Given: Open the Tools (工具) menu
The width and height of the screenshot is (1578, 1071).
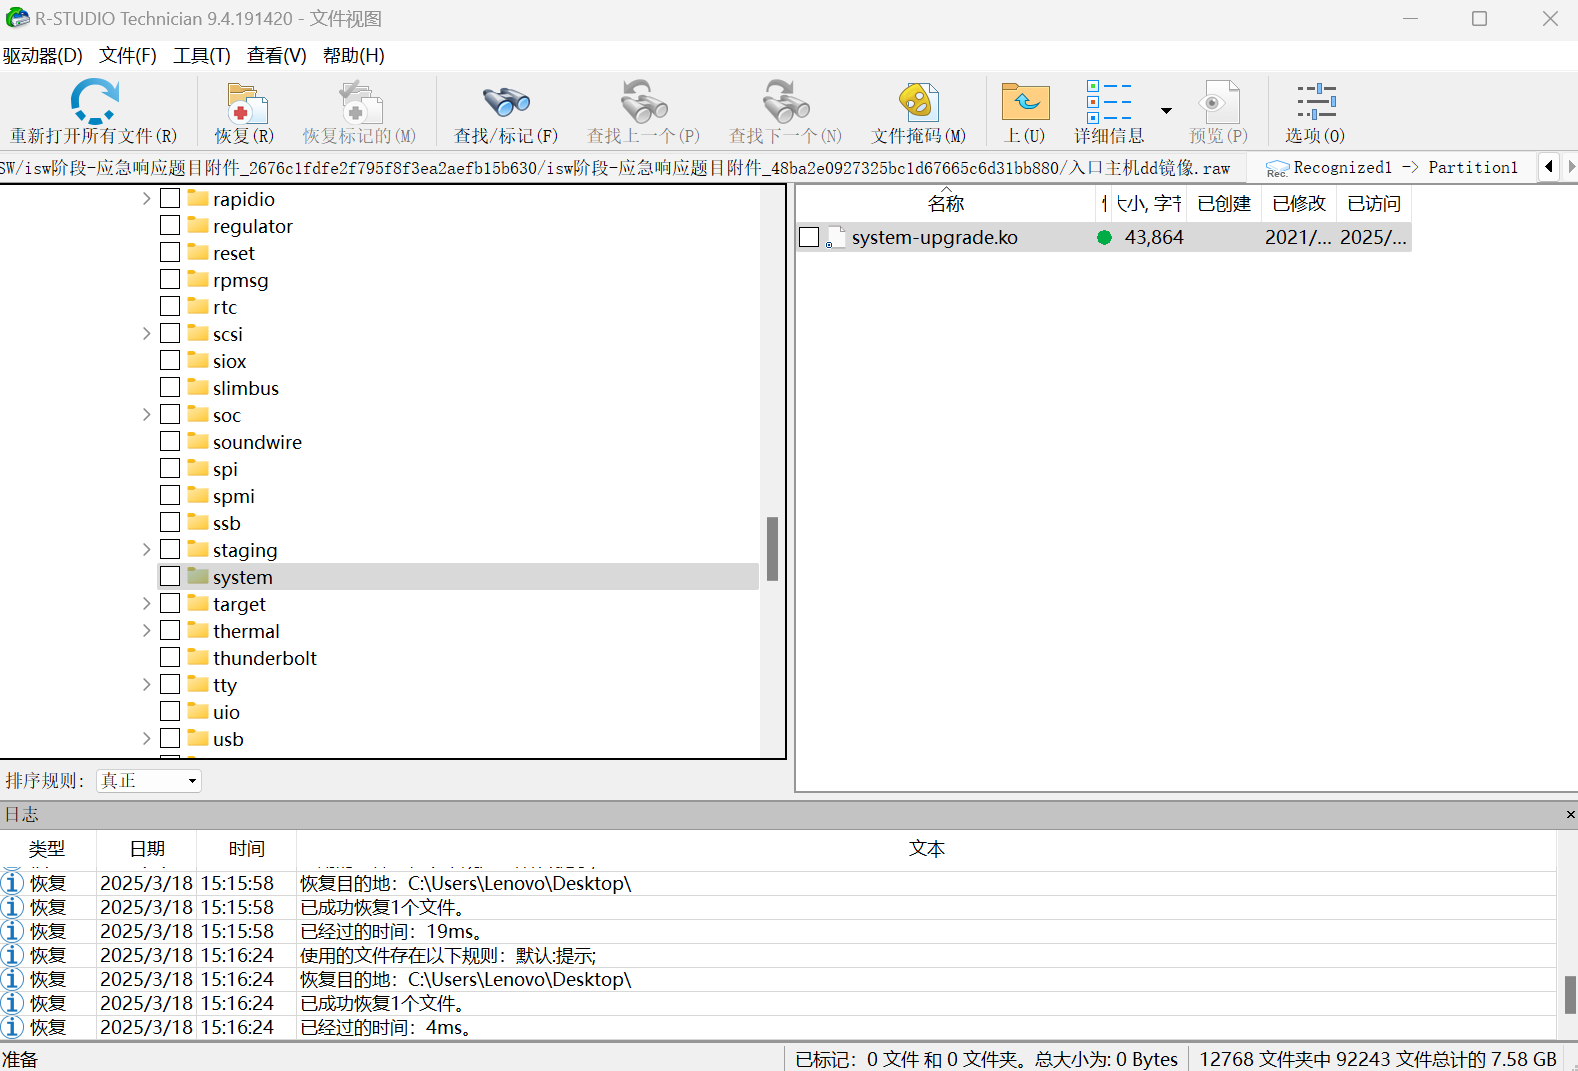Looking at the screenshot, I should click(x=202, y=56).
